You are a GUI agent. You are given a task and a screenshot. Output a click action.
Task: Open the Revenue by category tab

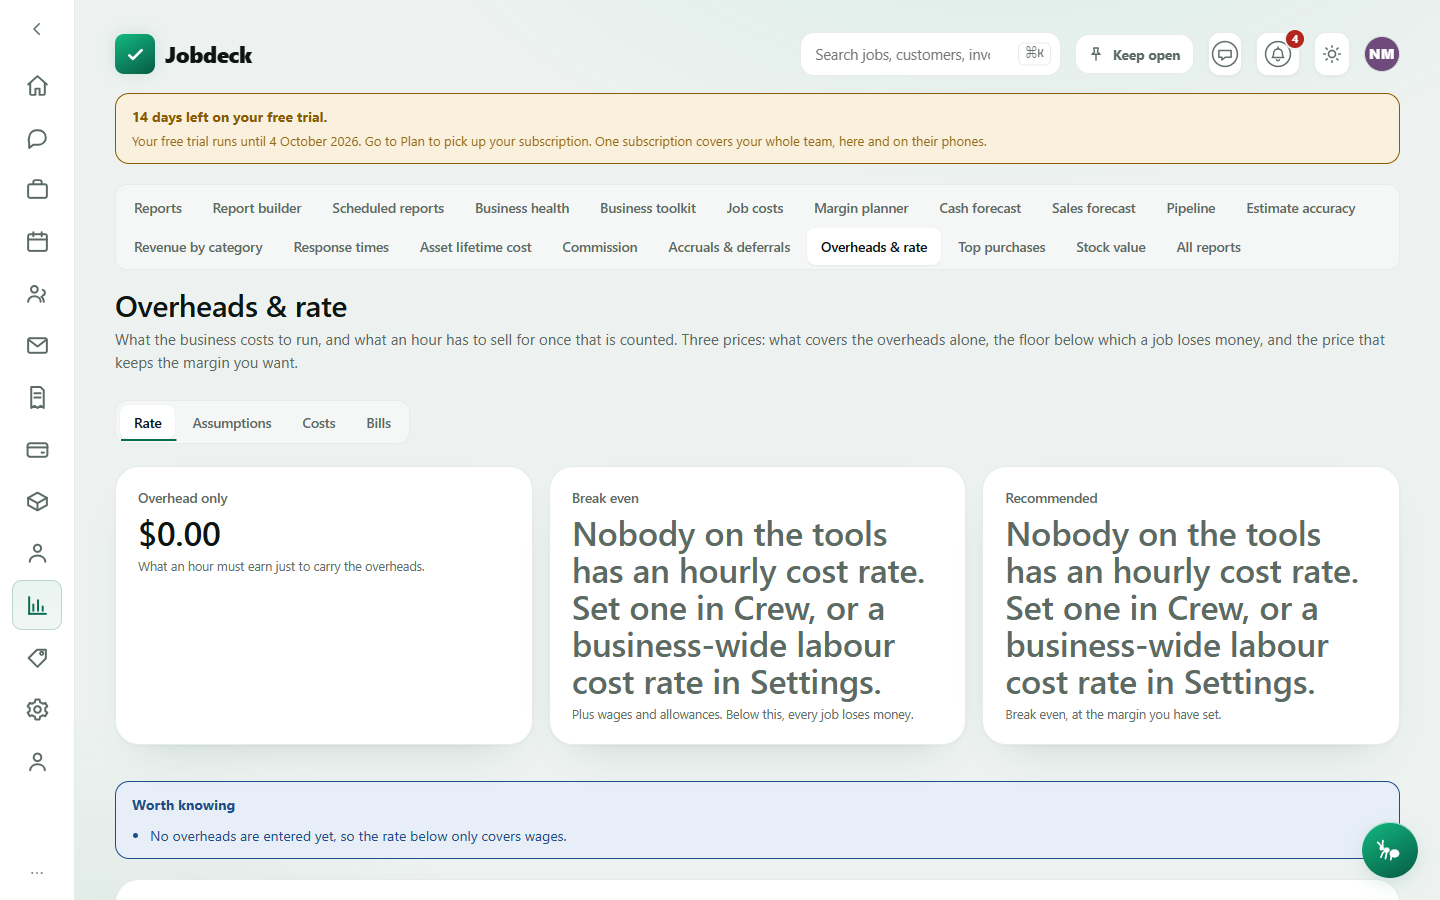pyautogui.click(x=198, y=247)
